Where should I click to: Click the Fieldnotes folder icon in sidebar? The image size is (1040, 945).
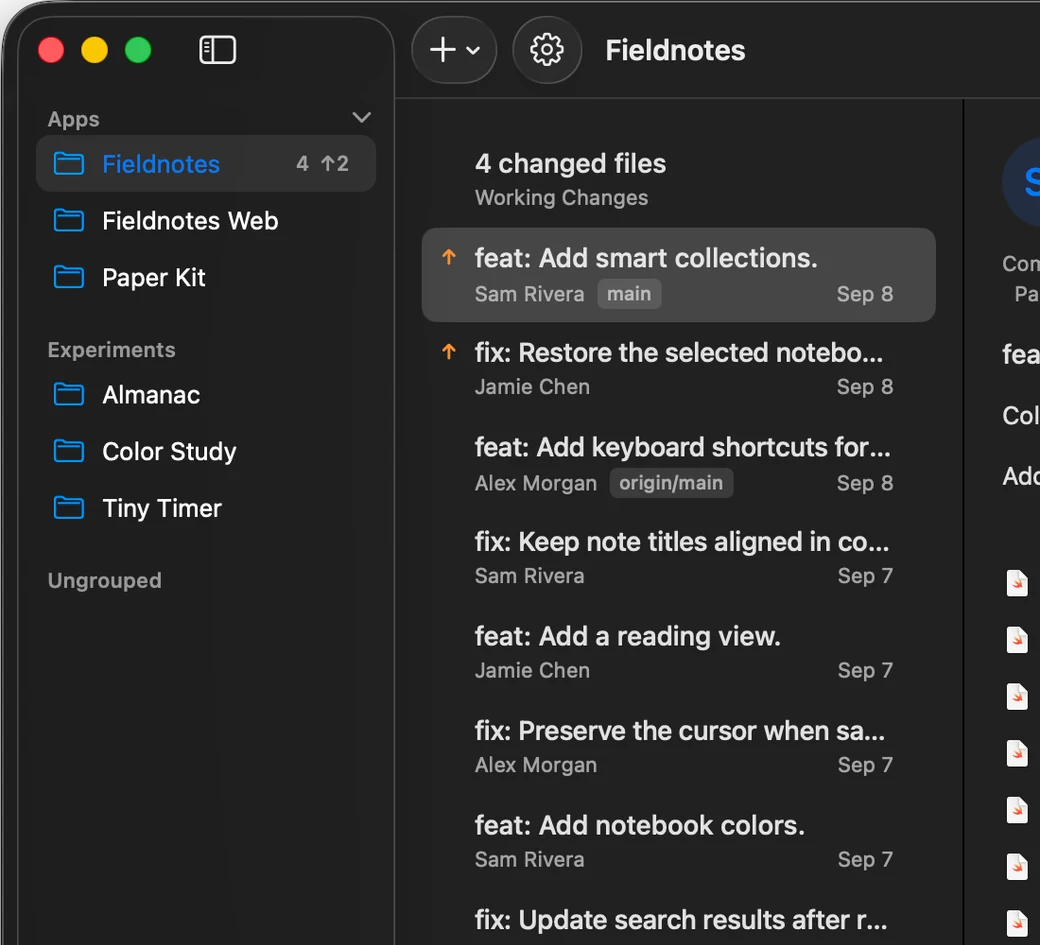69,164
